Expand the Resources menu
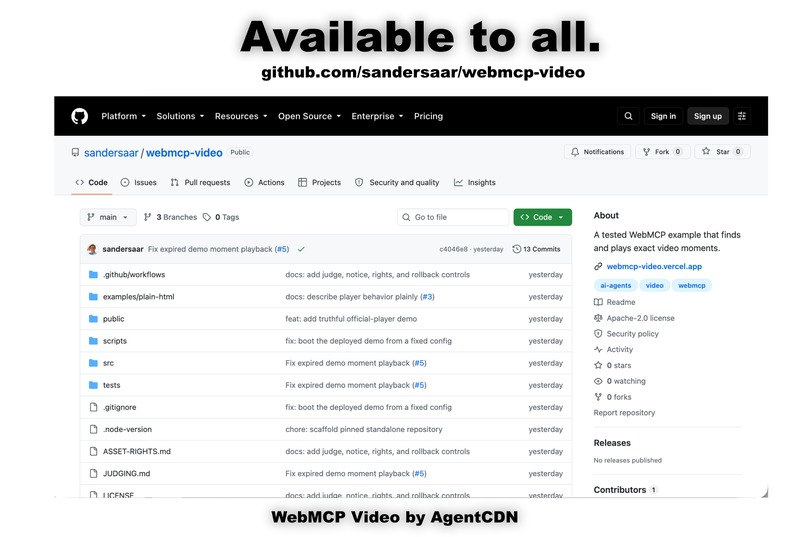 (x=241, y=116)
